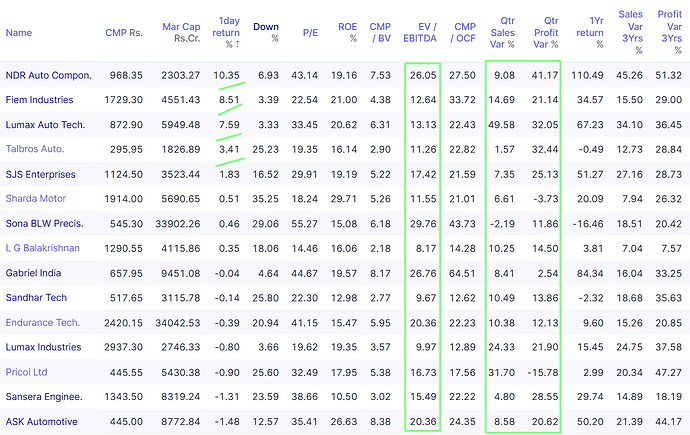The width and height of the screenshot is (690, 435).
Task: Open Talbros Auto. company link
Action: click(35, 149)
